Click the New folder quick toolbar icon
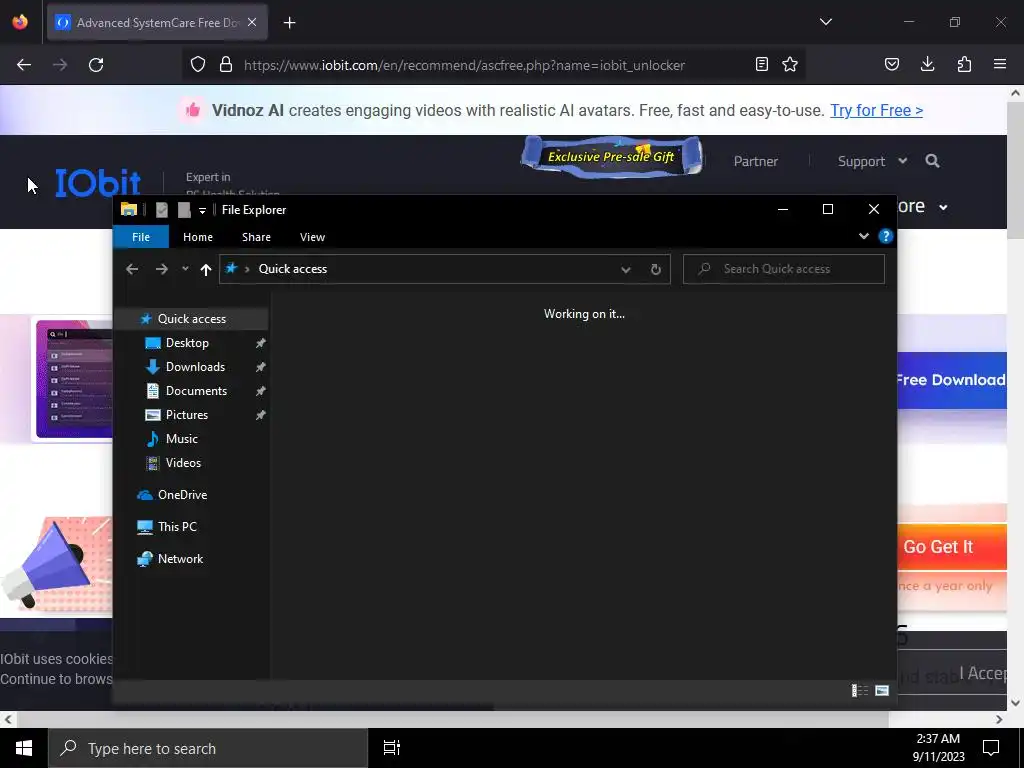The image size is (1024, 768). click(x=184, y=210)
